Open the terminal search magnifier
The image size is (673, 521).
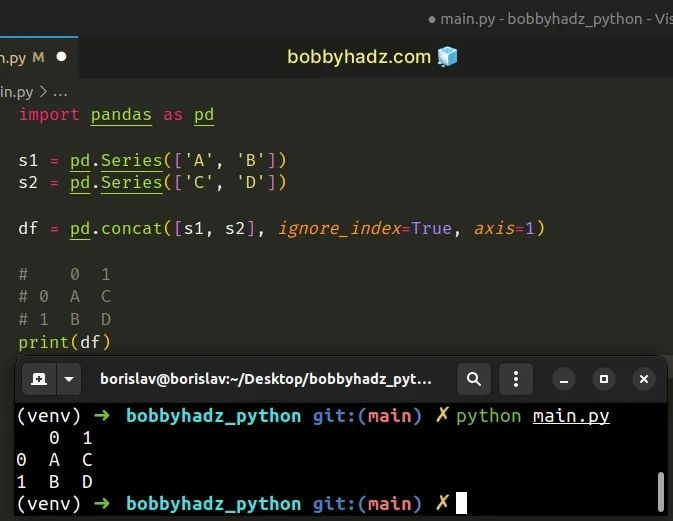474,379
